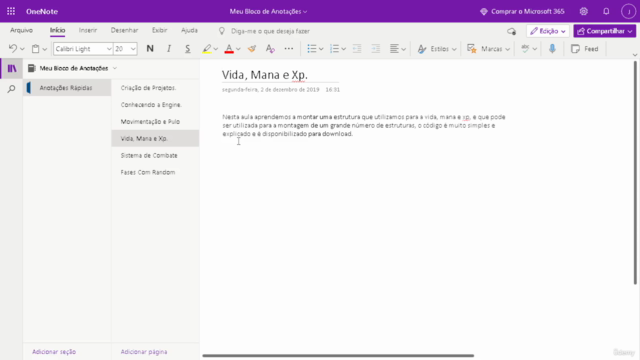Click the Tell Me search field

(x=270, y=31)
